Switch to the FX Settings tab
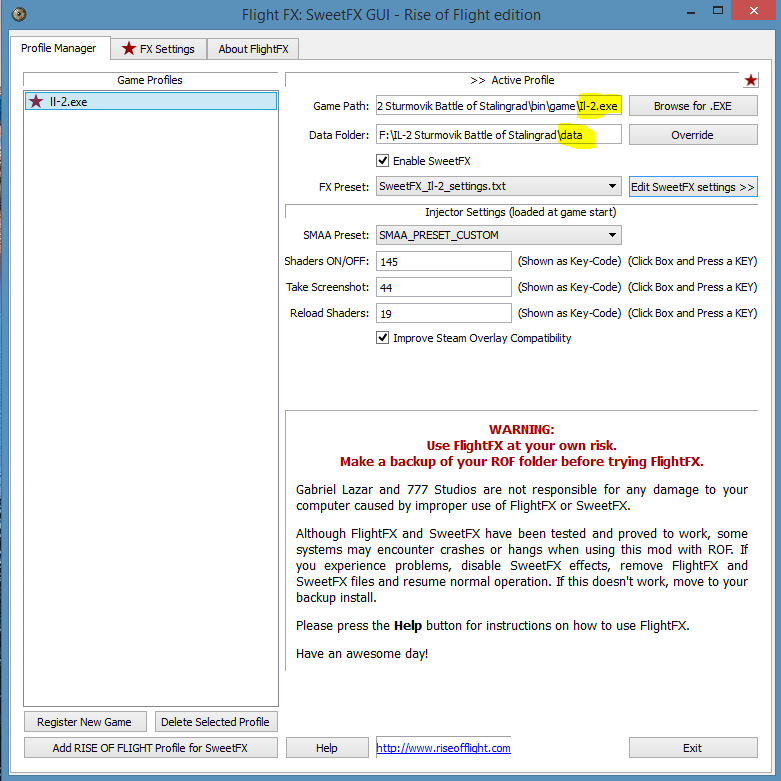781x781 pixels. (x=158, y=49)
